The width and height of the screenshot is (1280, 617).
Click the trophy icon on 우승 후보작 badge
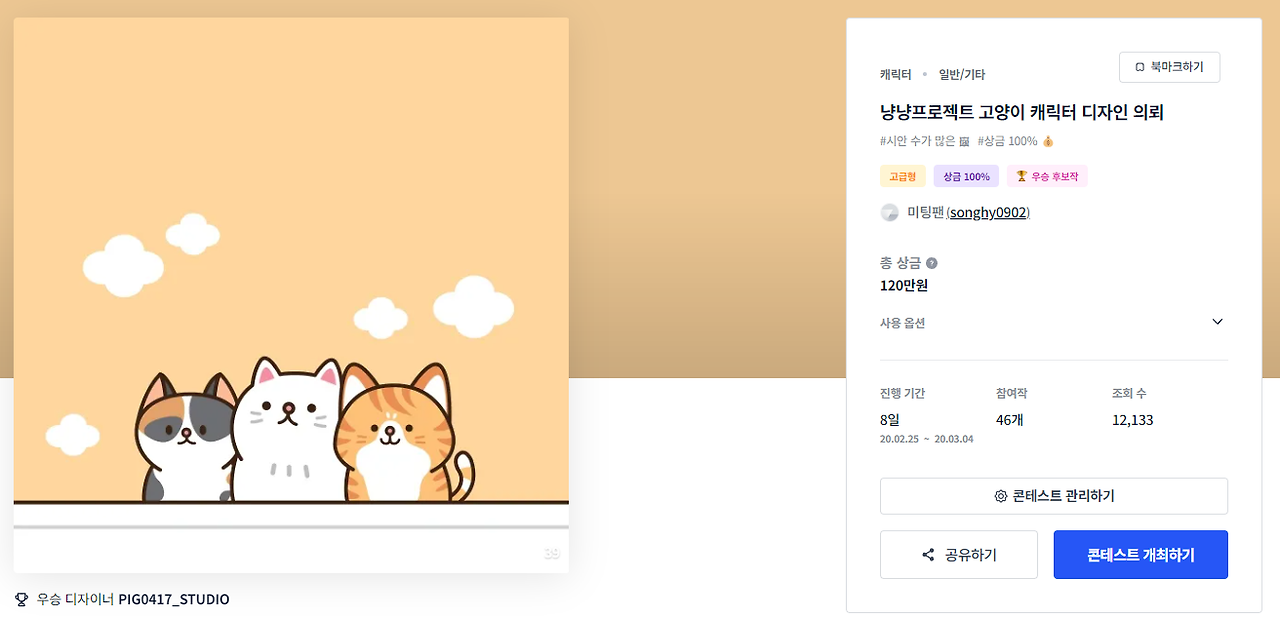click(x=1022, y=176)
